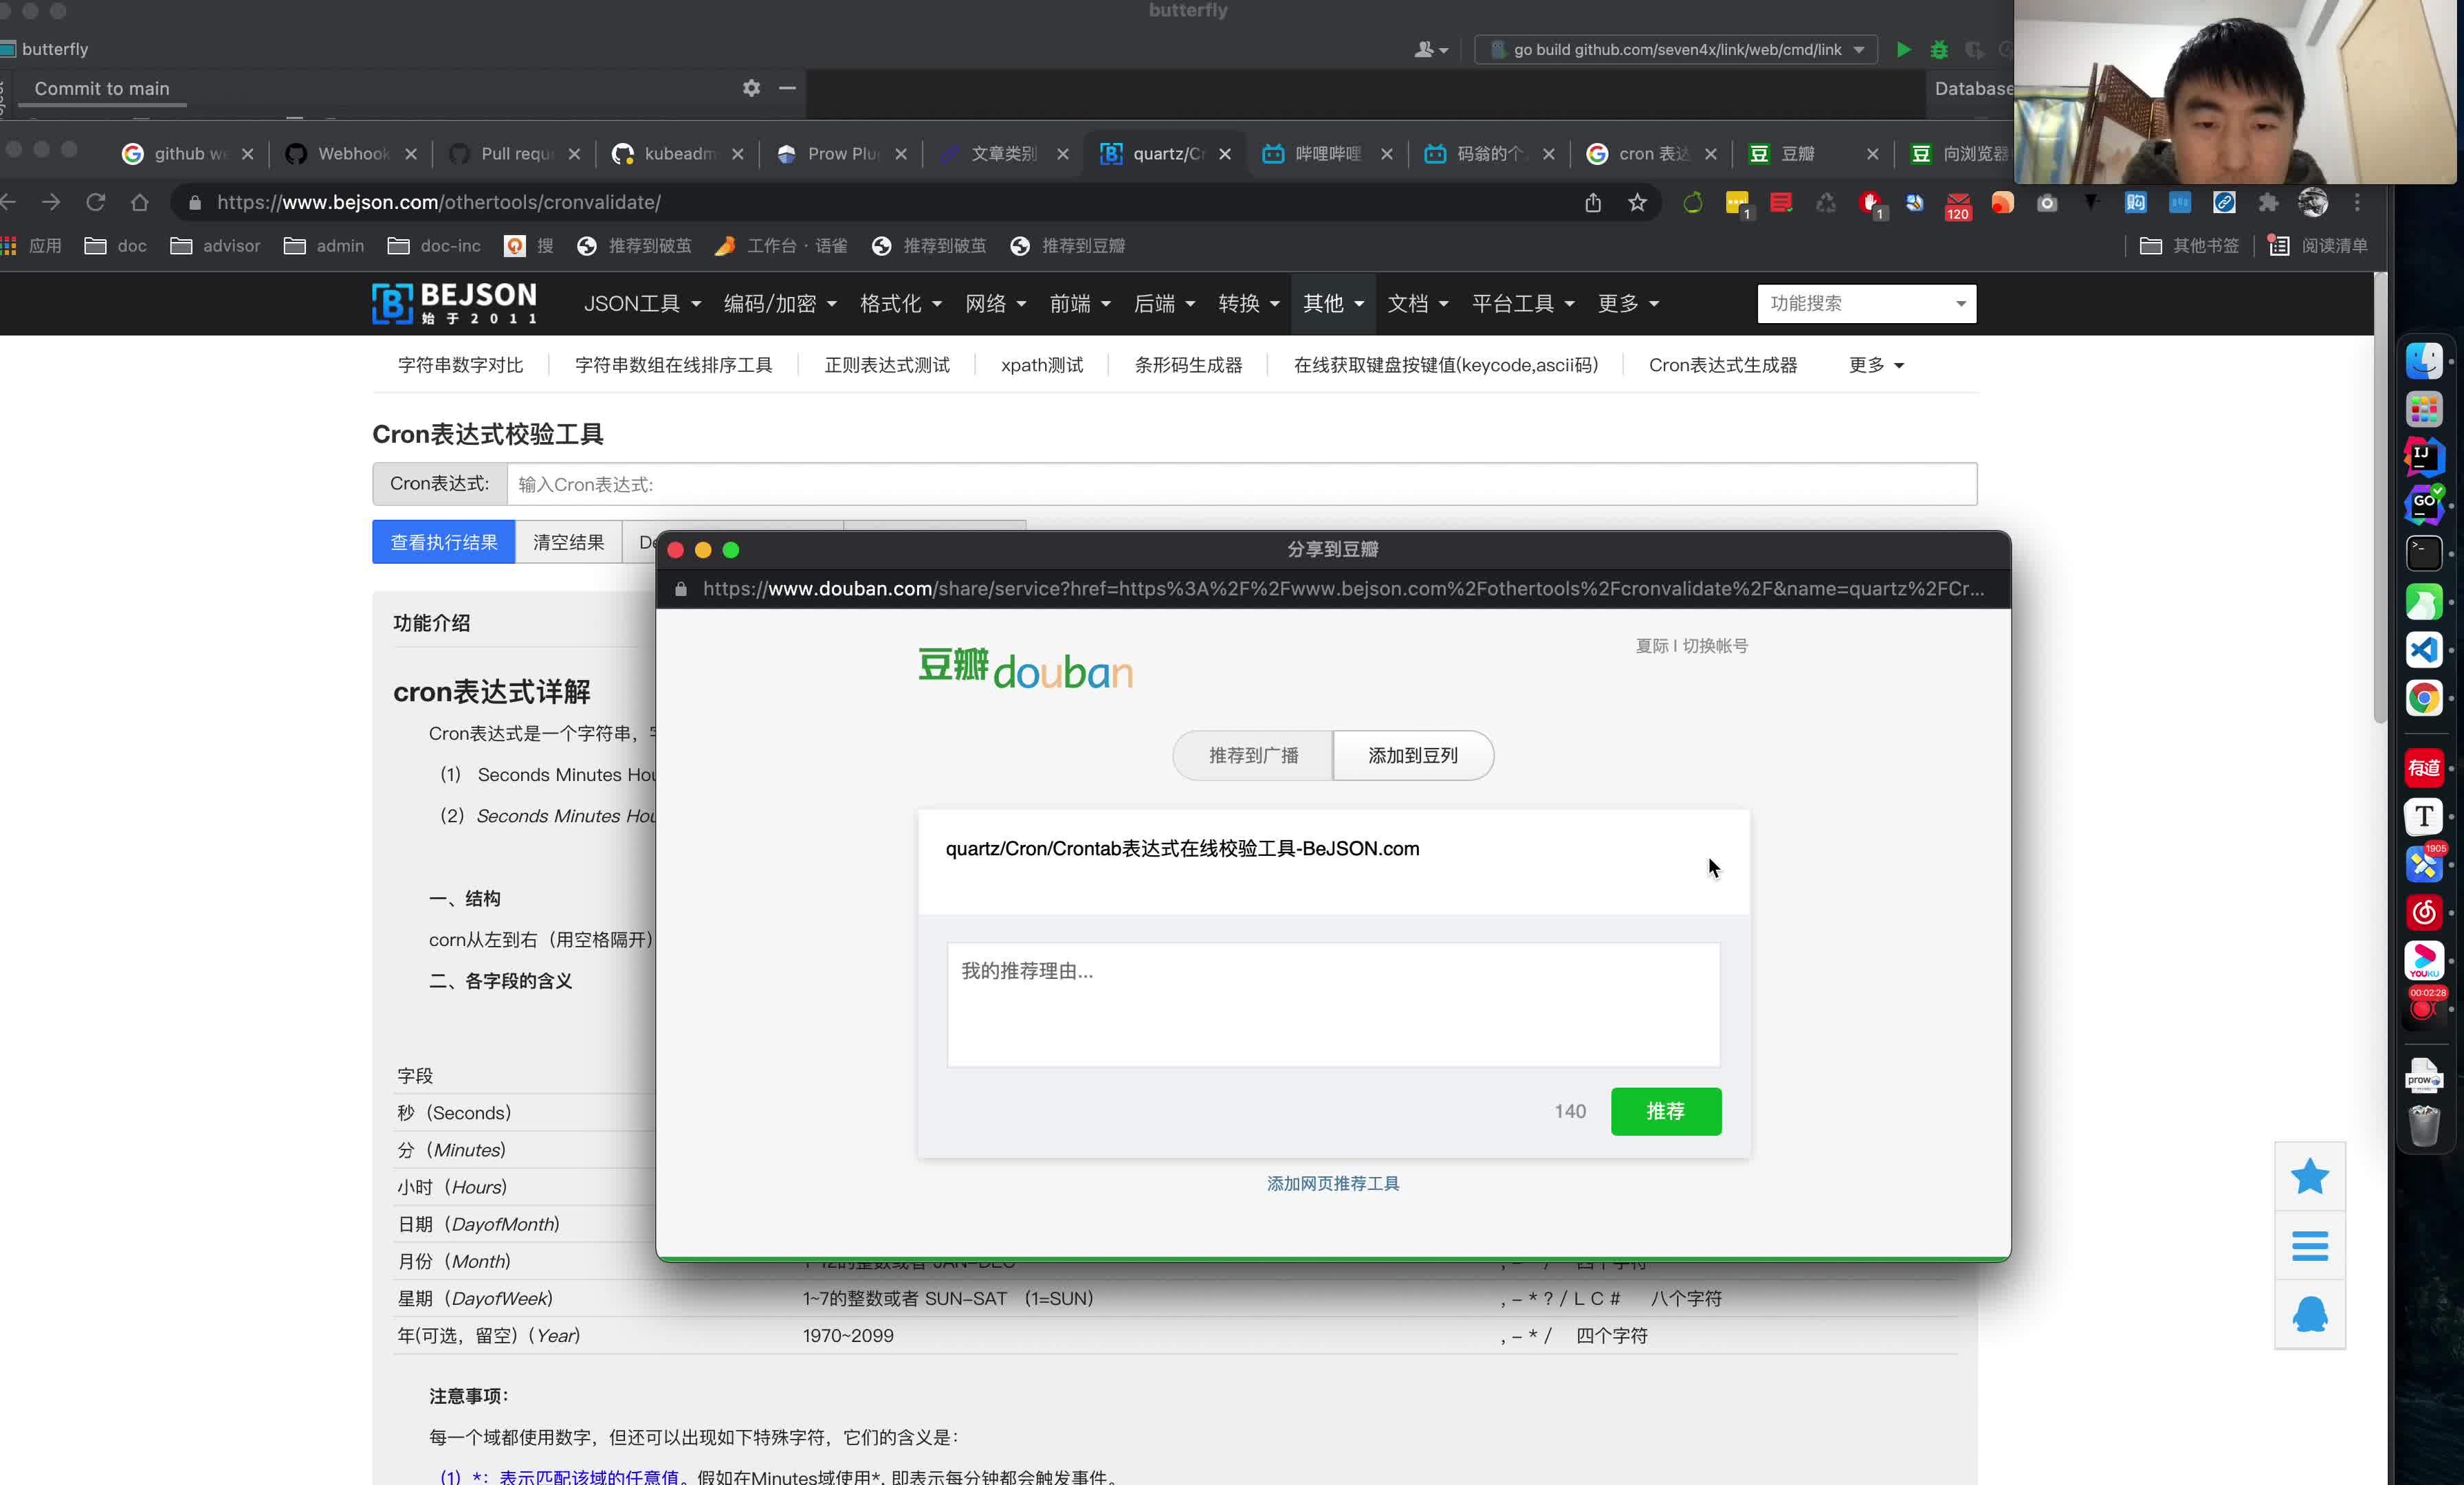Reload the bejson page
Screen dimensions: 2464x1485
[96, 203]
